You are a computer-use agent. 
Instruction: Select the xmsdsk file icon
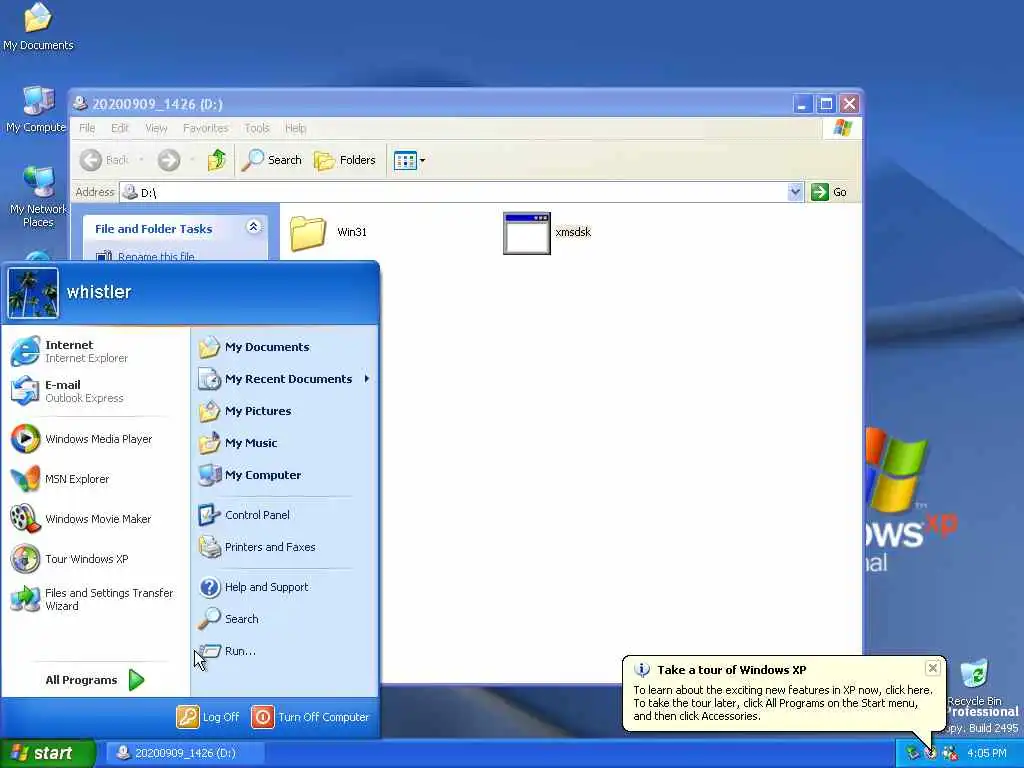click(526, 233)
